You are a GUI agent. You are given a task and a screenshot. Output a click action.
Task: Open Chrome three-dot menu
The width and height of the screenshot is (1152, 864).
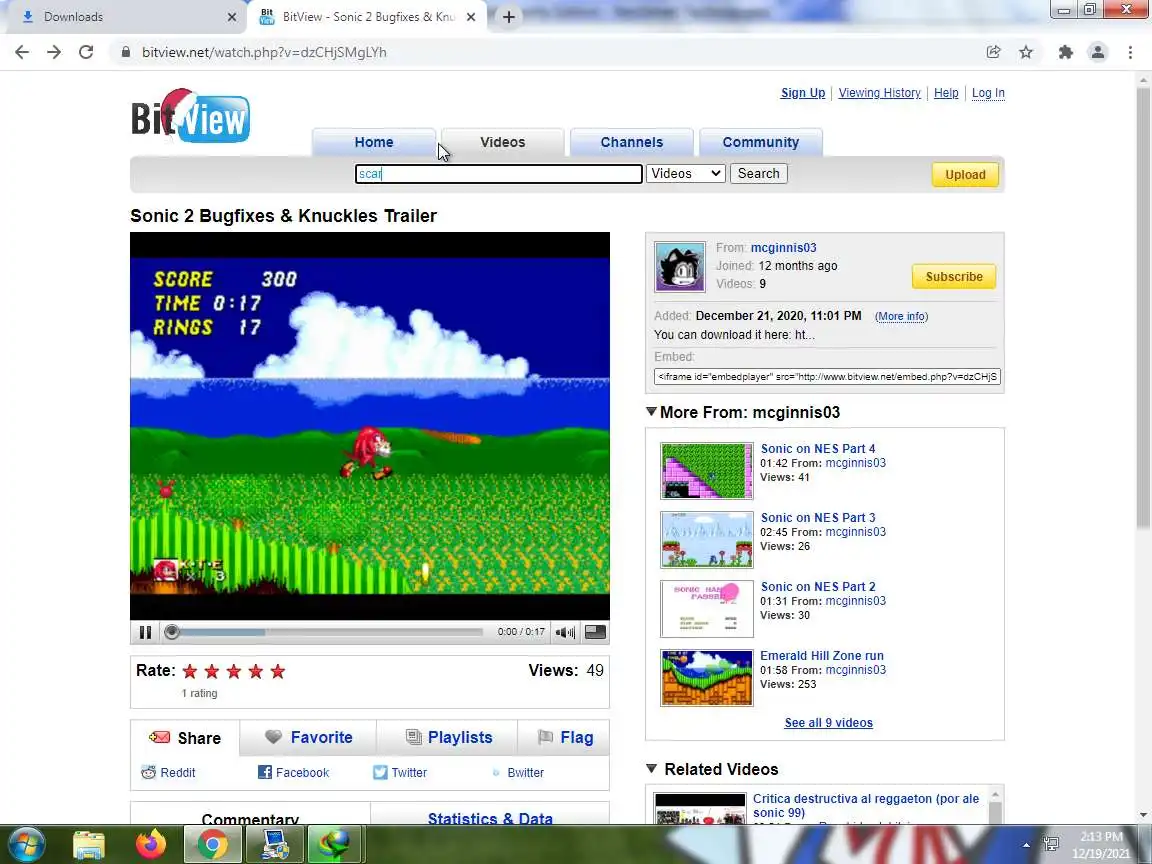(x=1130, y=52)
